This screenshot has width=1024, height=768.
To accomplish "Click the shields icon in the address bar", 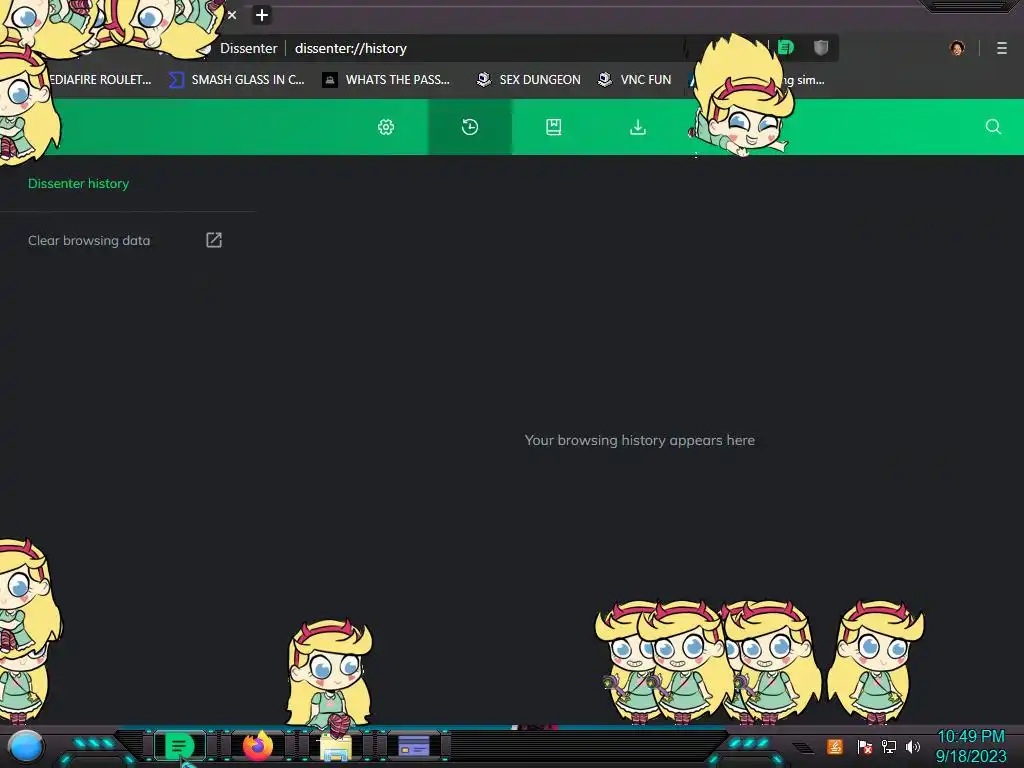I will click(821, 47).
